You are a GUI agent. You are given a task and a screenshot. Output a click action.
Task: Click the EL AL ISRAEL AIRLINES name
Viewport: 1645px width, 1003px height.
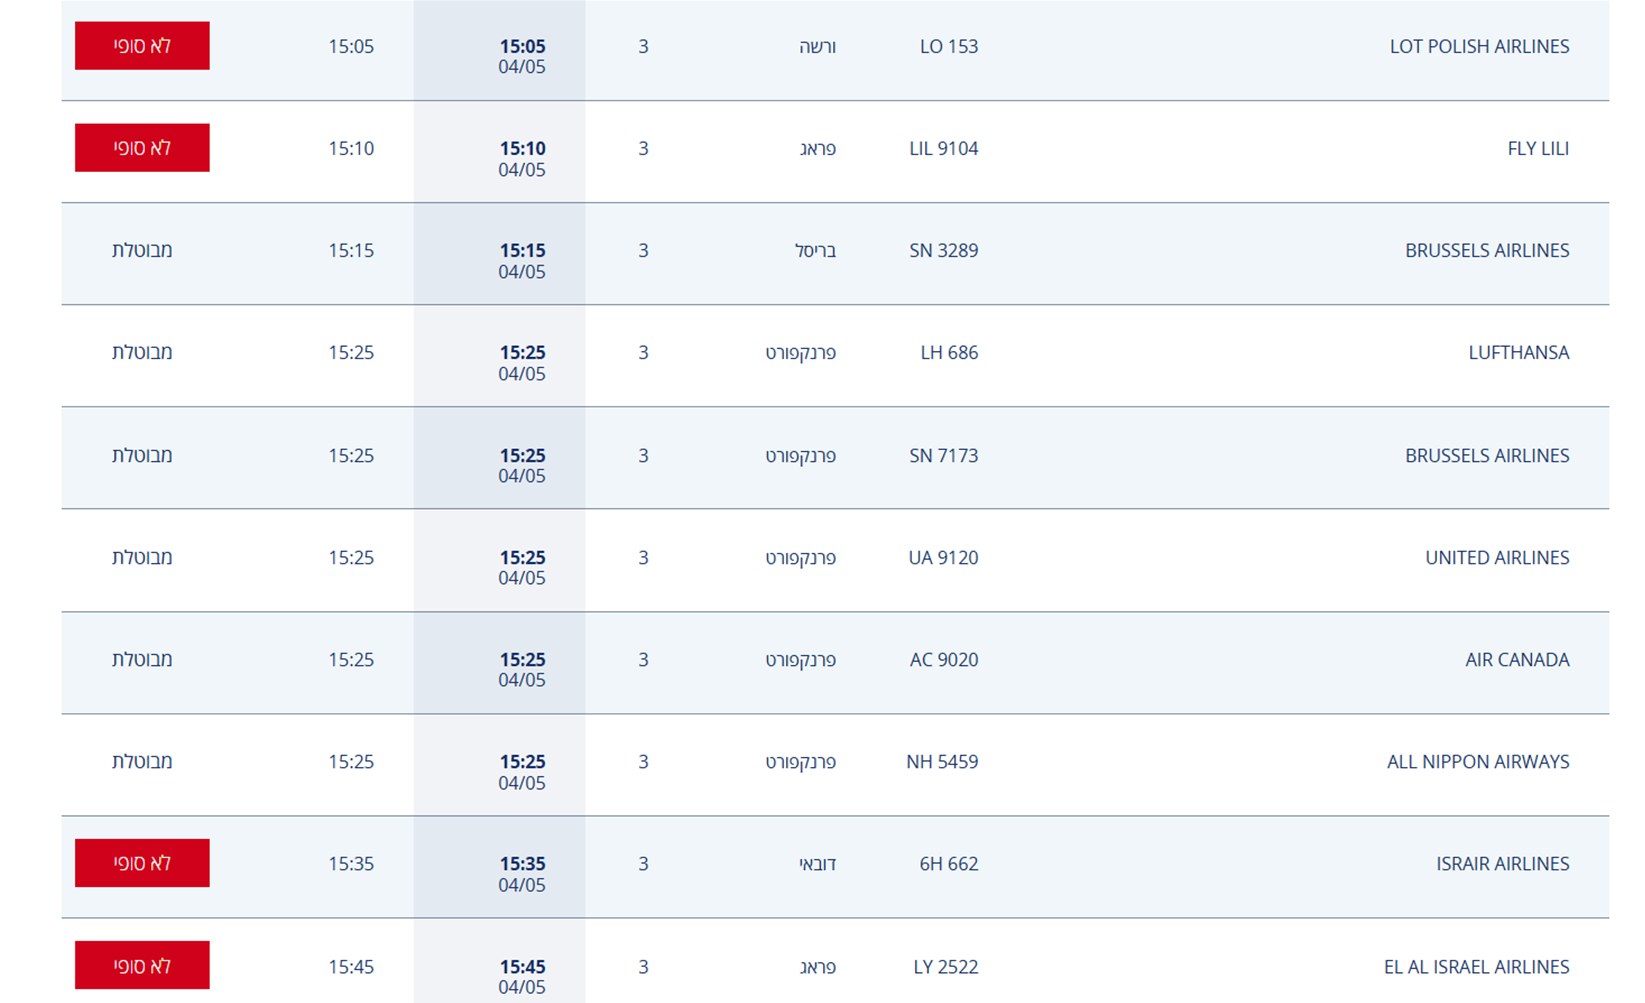[x=1476, y=967]
